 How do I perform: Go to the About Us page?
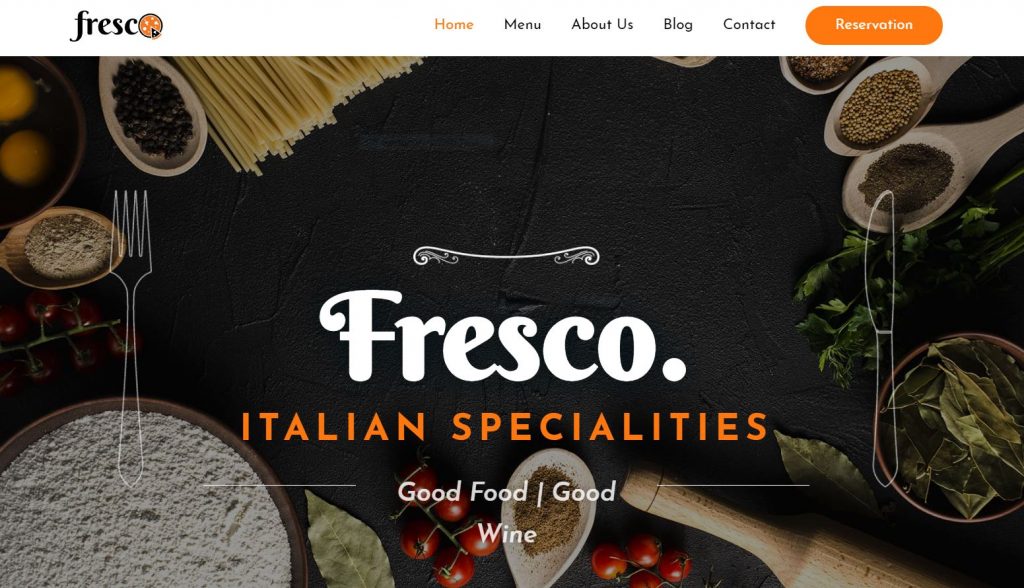tap(602, 25)
